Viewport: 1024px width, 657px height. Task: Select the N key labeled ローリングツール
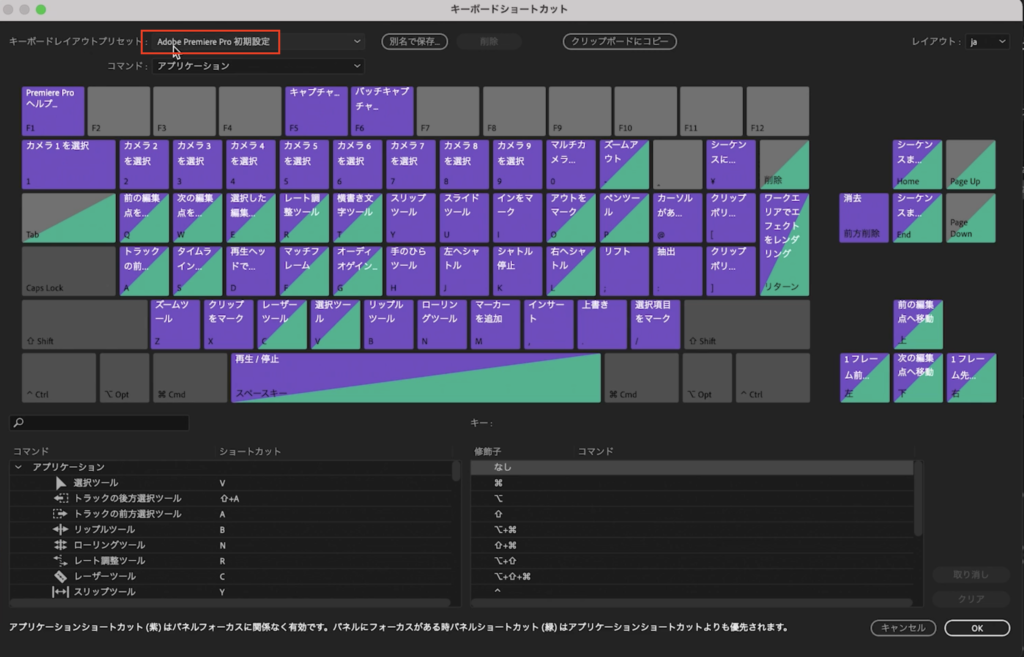pyautogui.click(x=441, y=324)
